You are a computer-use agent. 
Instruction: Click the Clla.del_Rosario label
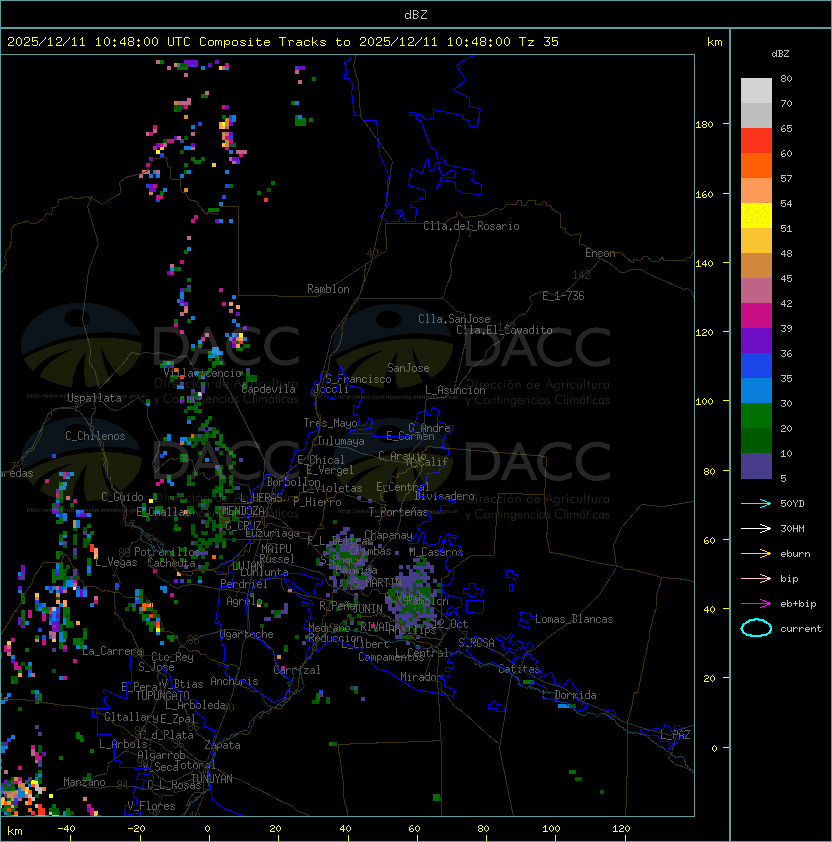pos(471,226)
